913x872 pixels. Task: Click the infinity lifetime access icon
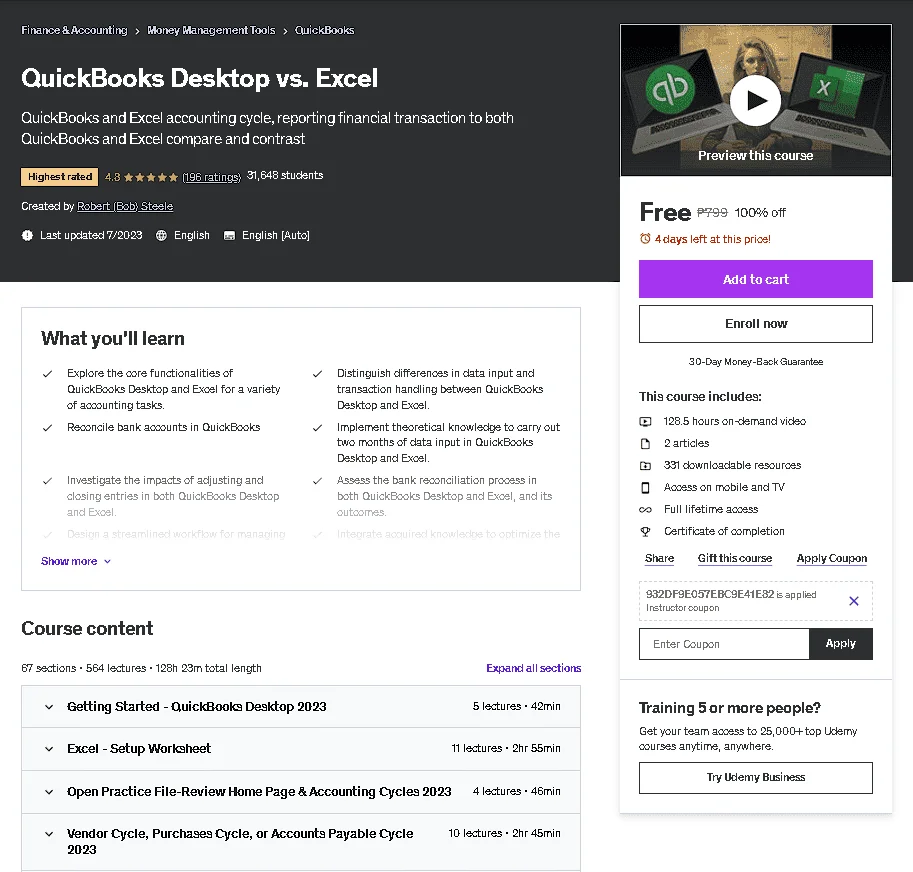[x=645, y=510]
